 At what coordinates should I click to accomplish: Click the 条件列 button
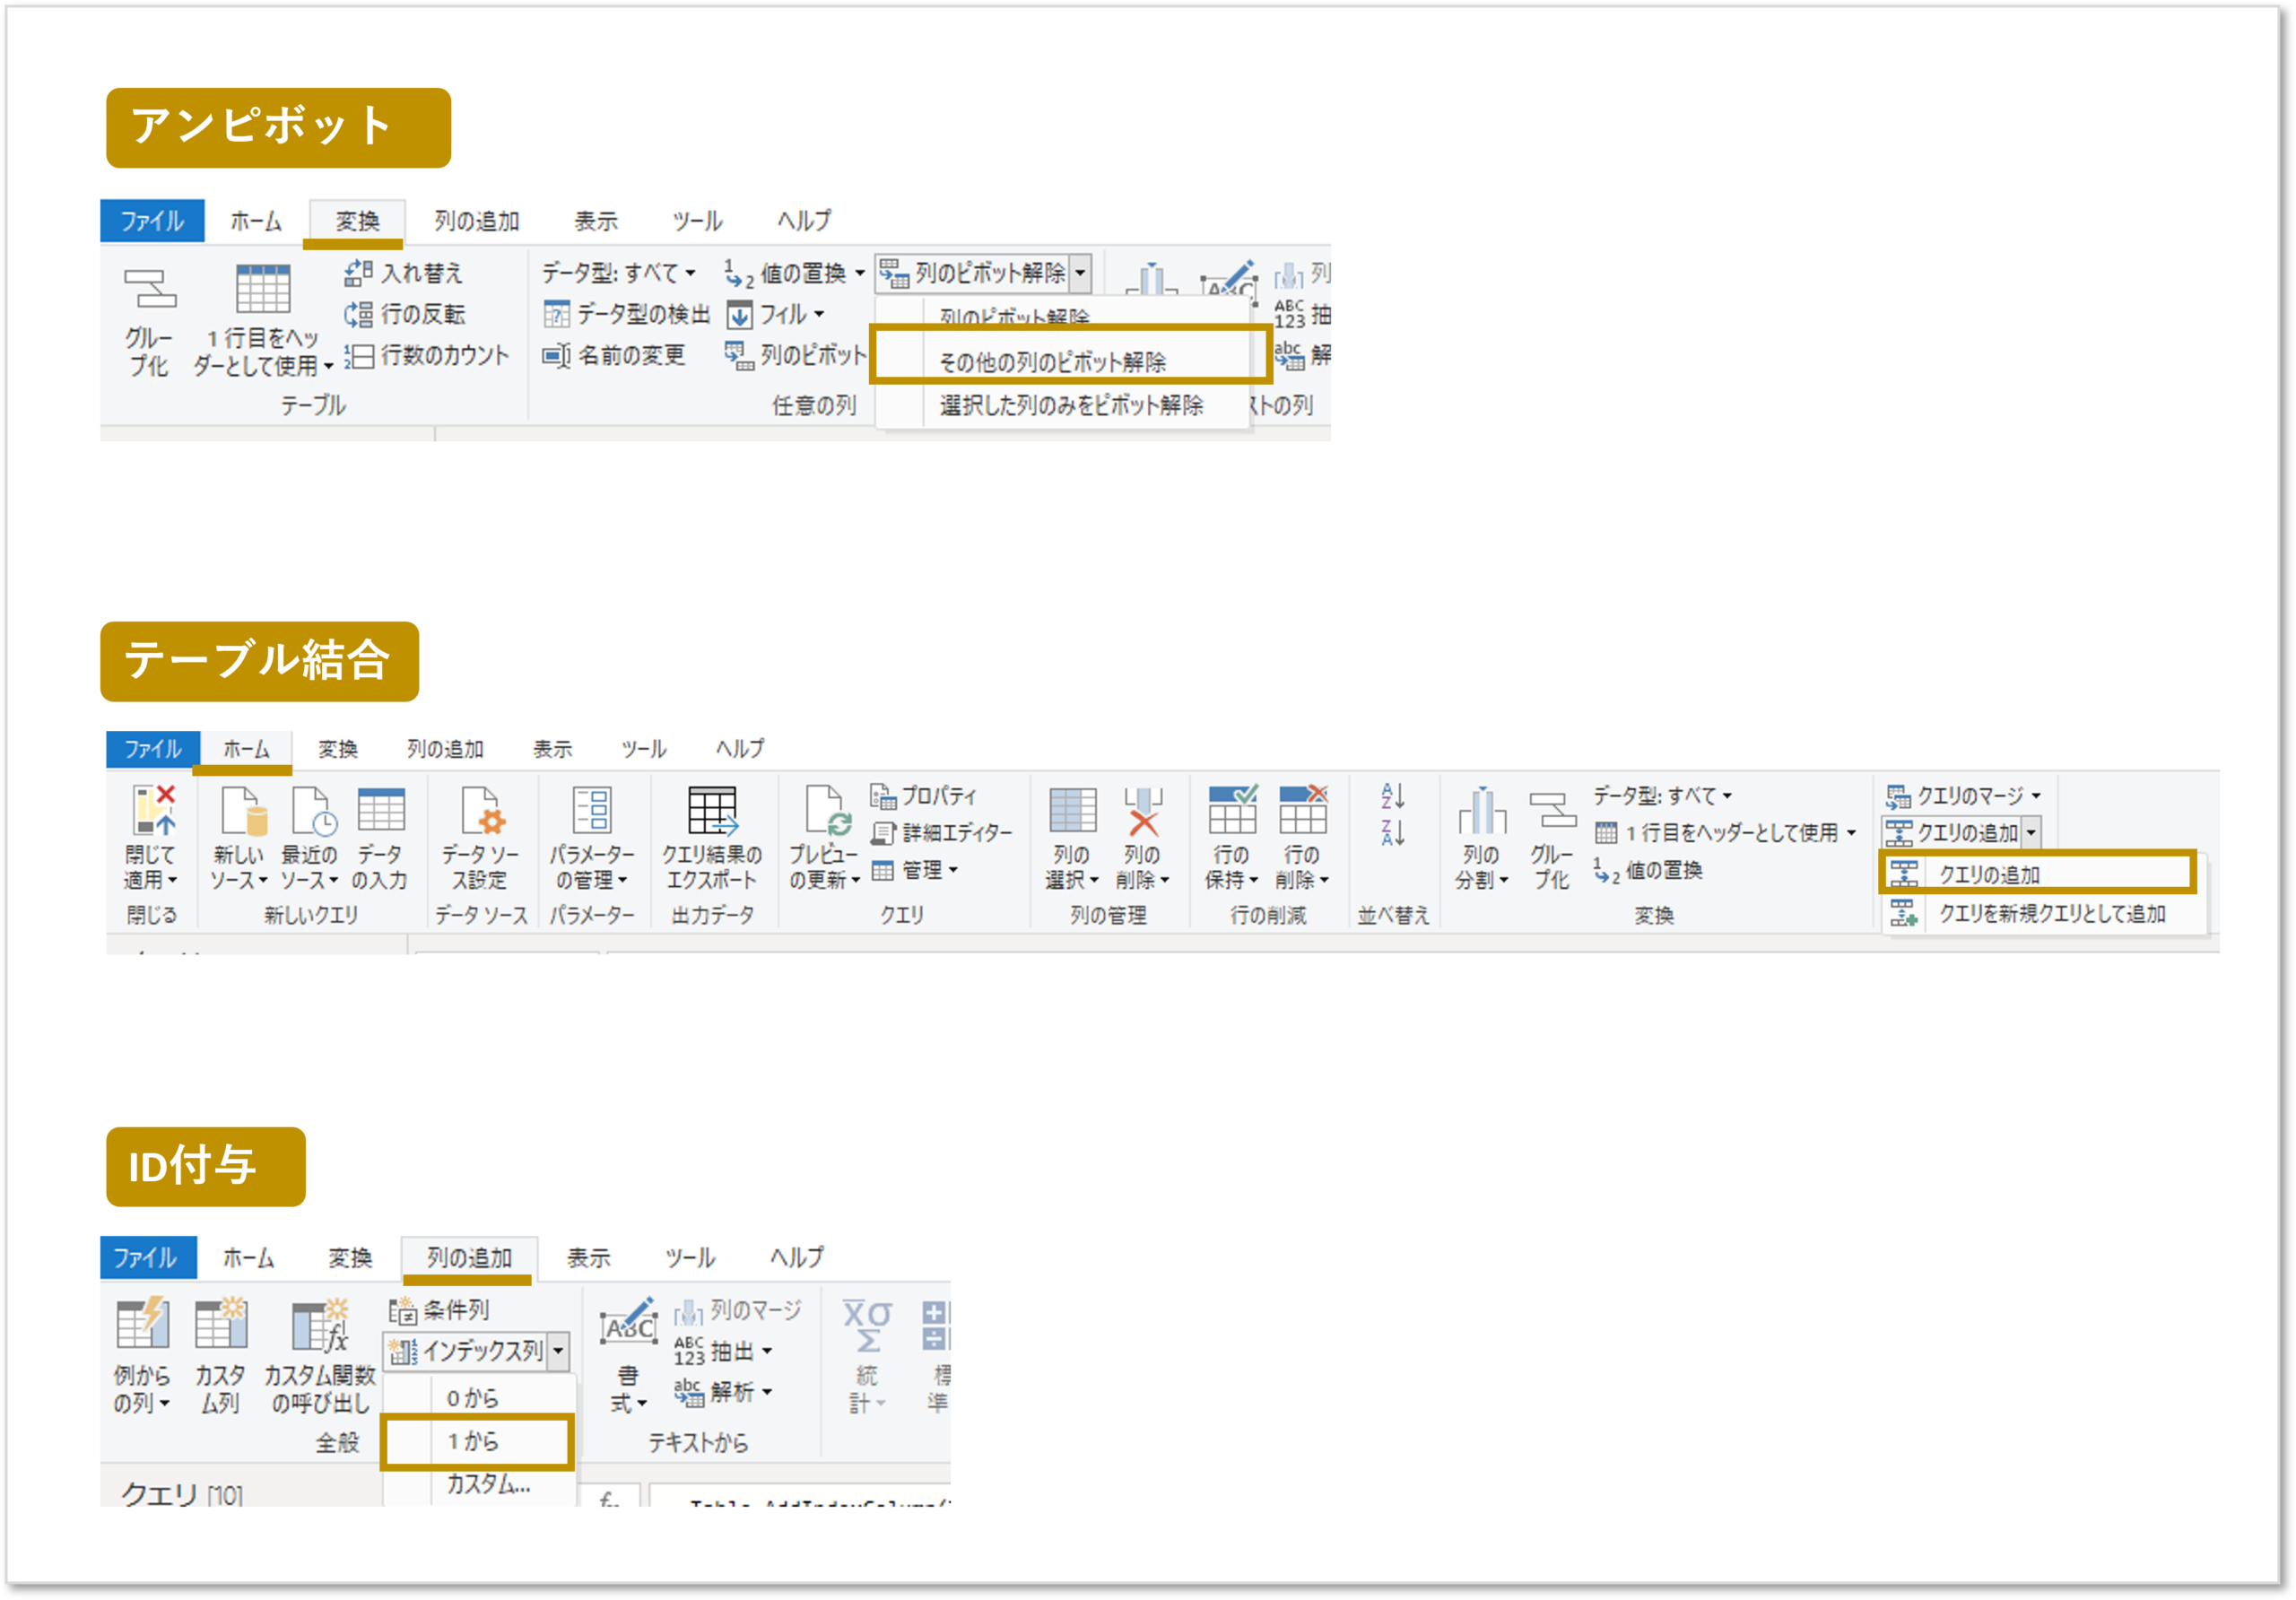[440, 1310]
